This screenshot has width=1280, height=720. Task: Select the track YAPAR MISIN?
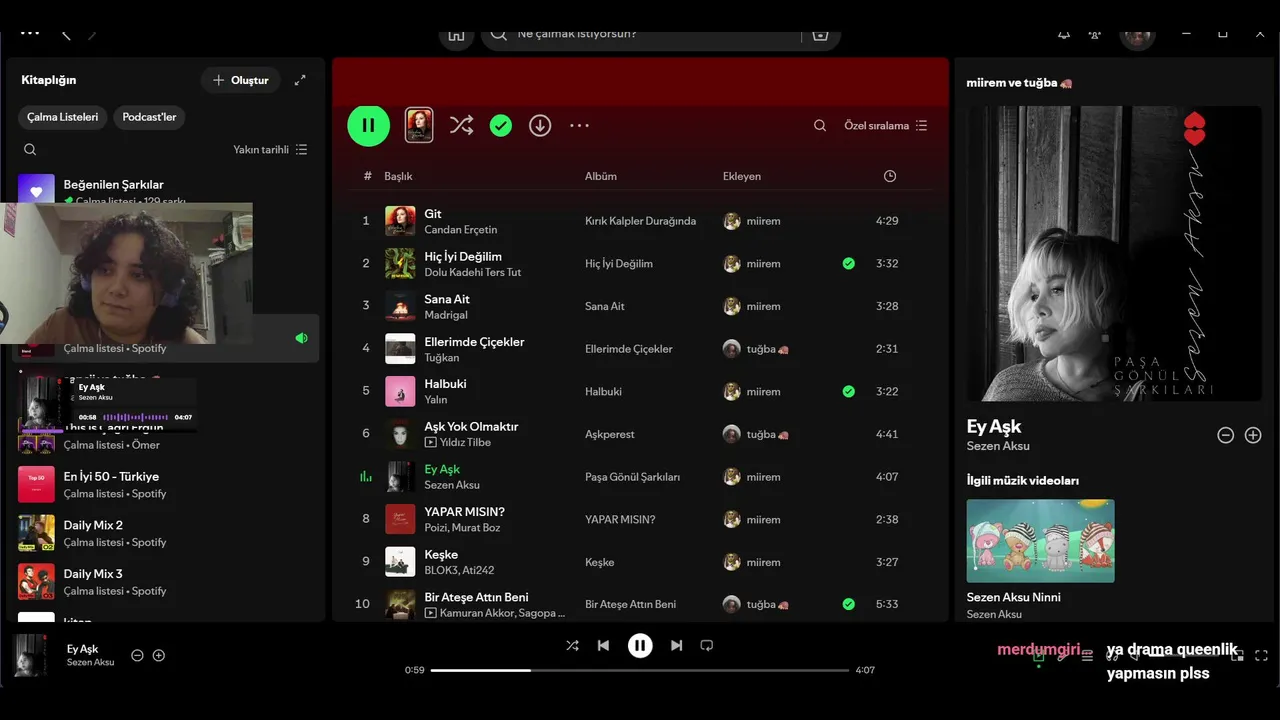click(x=640, y=519)
